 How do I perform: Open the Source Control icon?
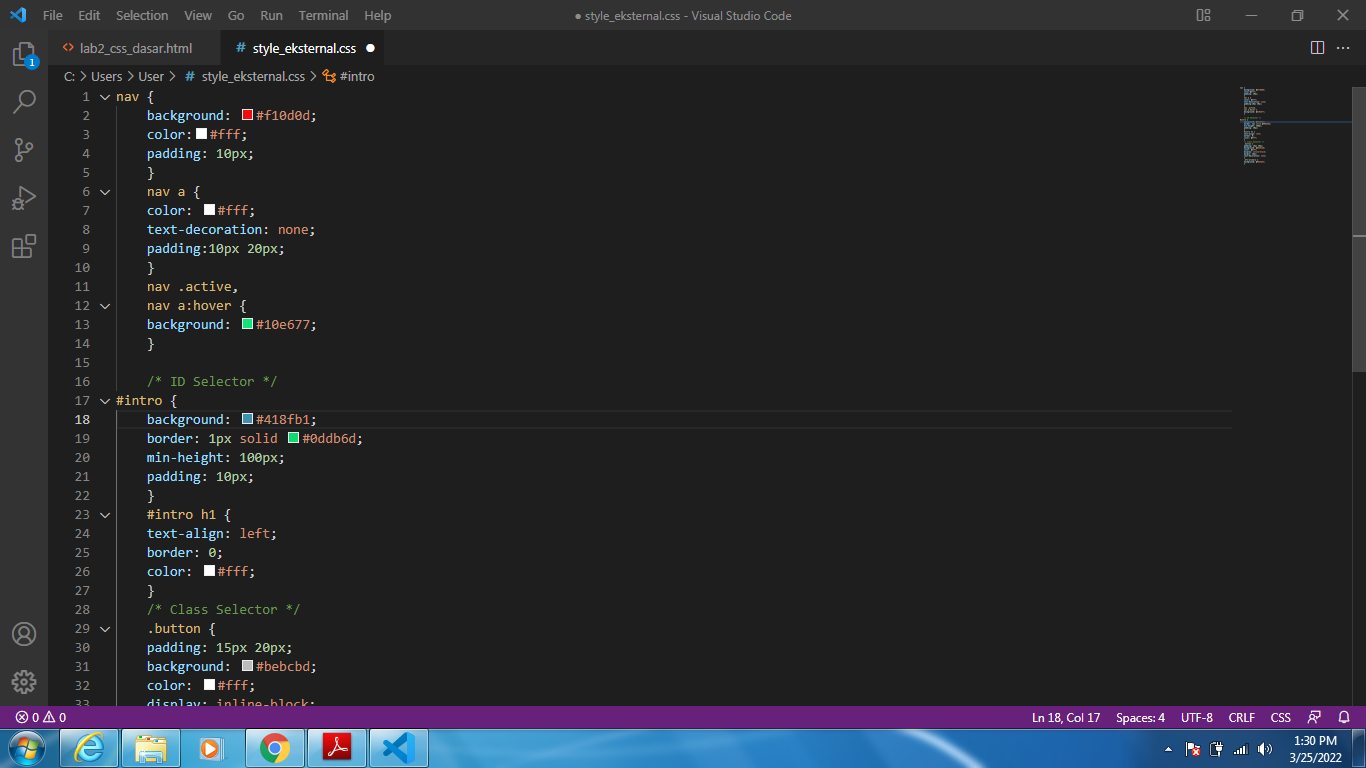click(x=24, y=149)
